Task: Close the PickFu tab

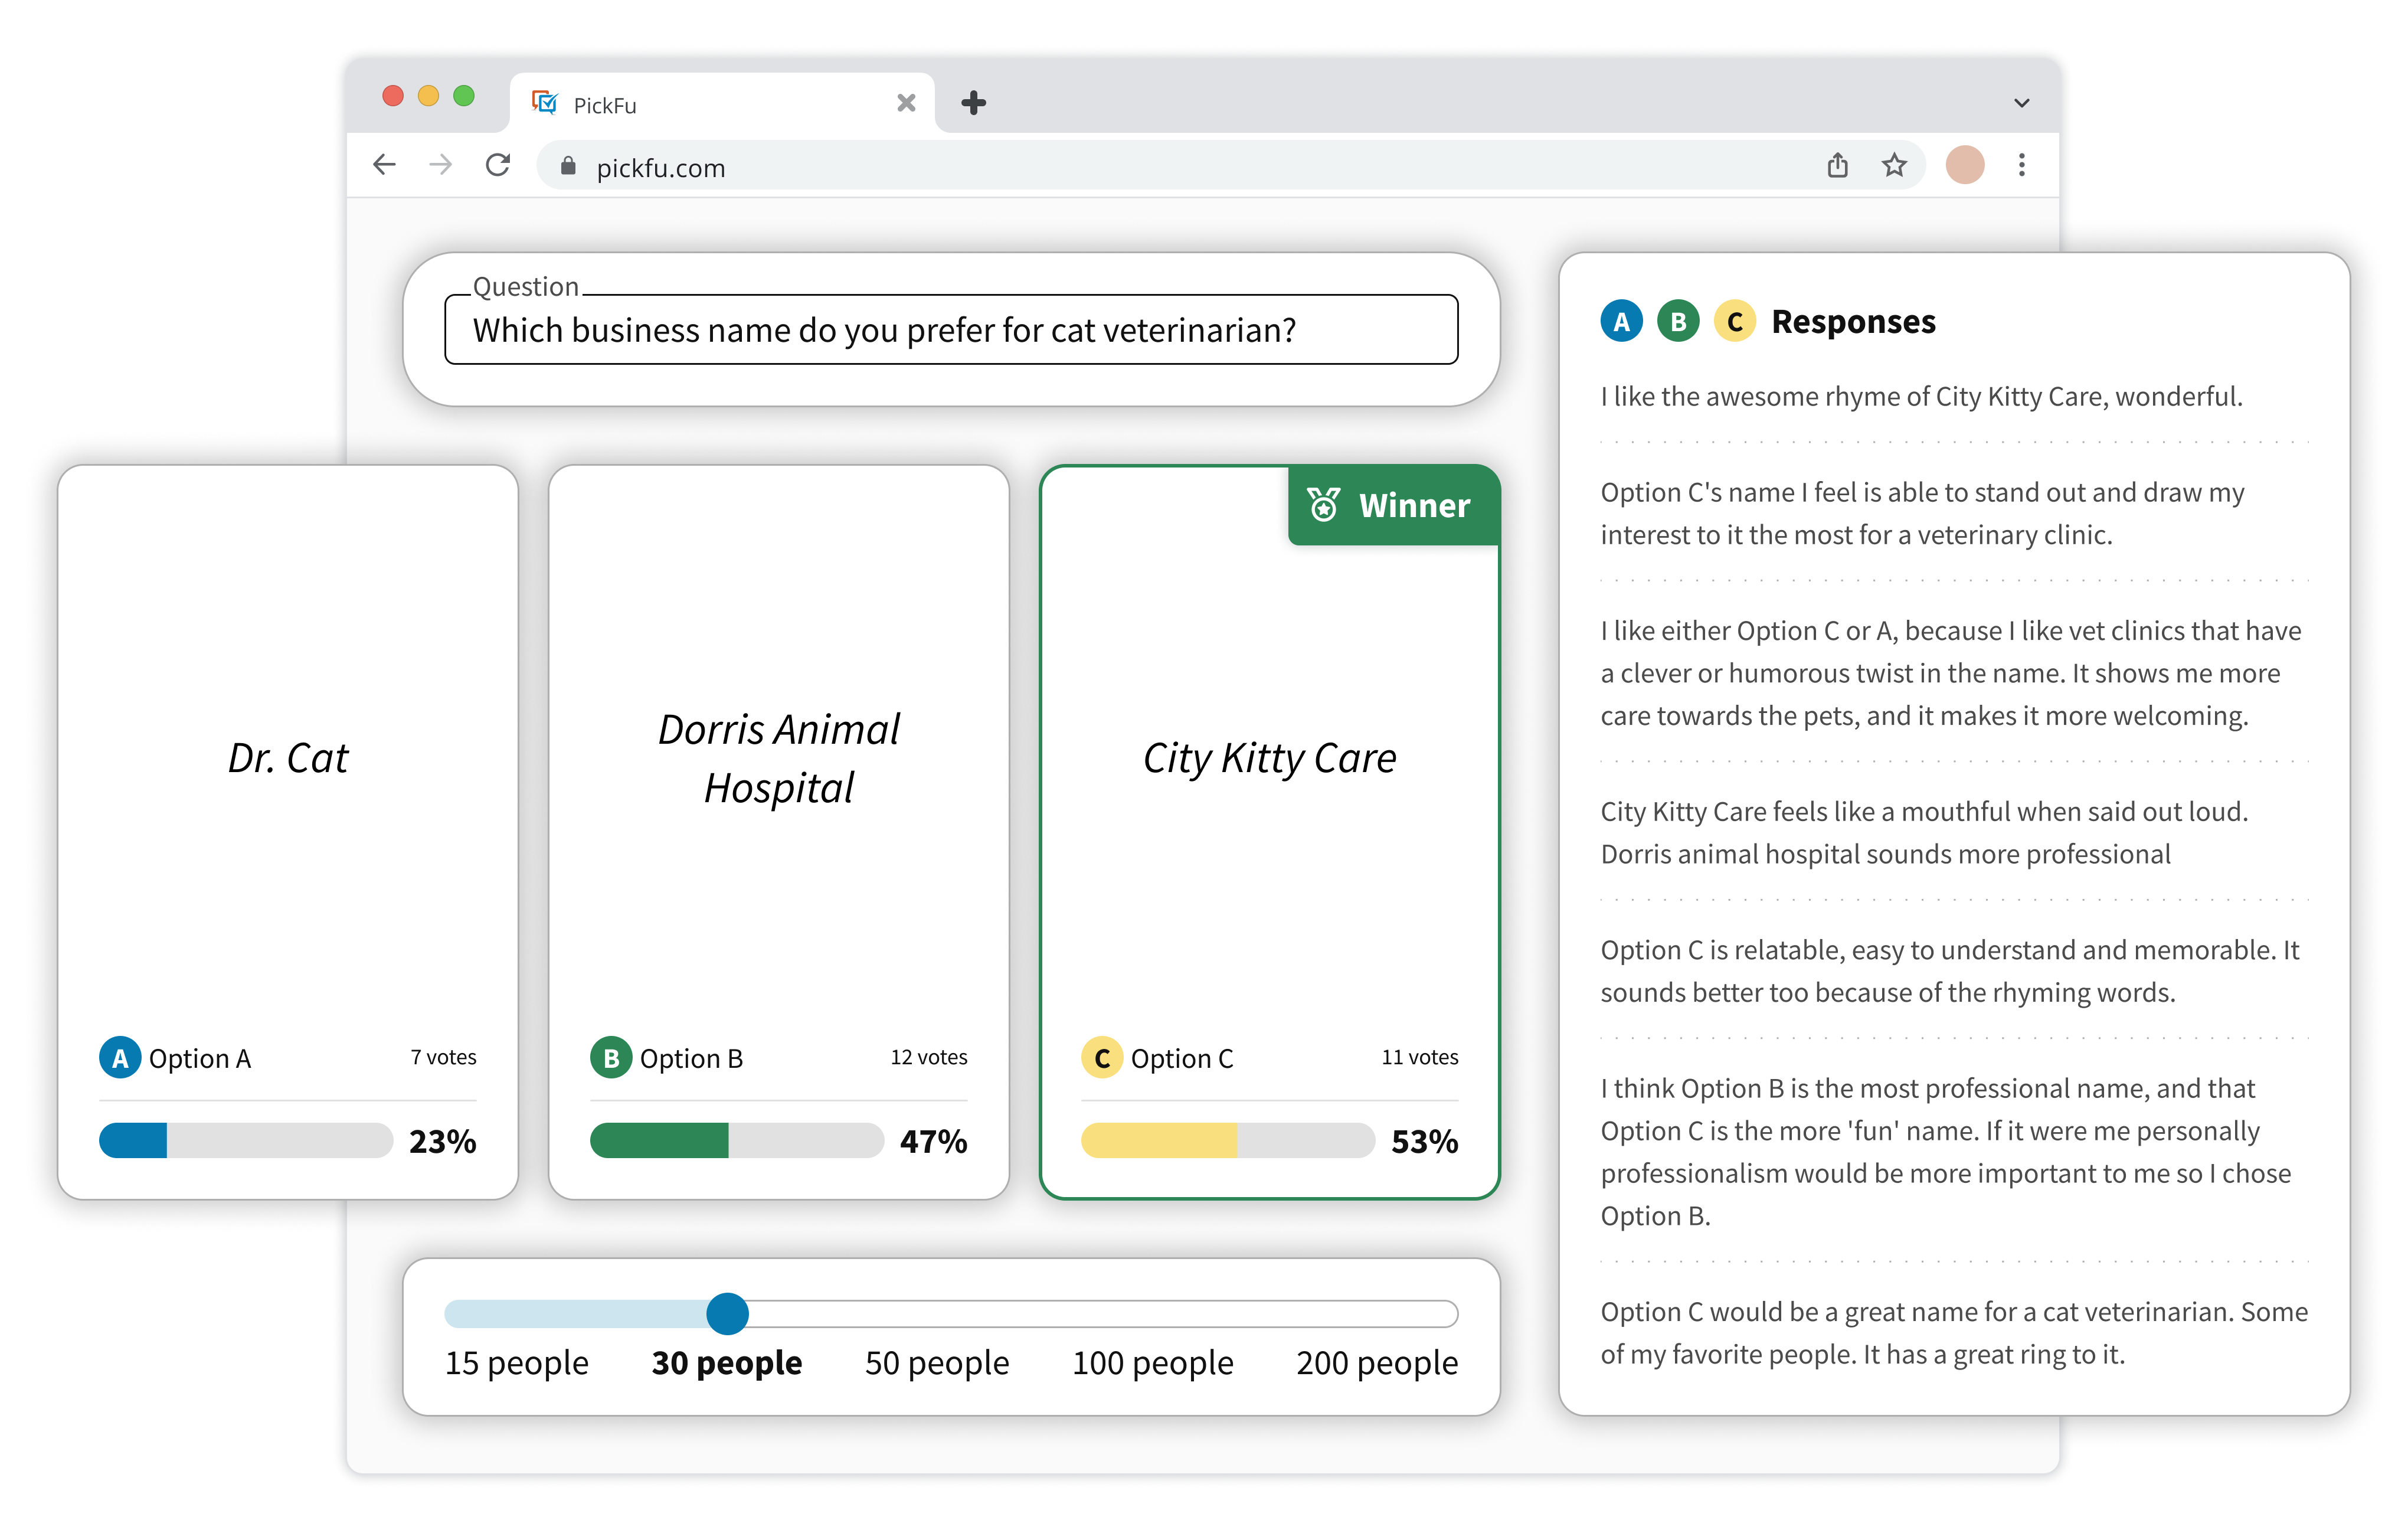Action: click(906, 103)
